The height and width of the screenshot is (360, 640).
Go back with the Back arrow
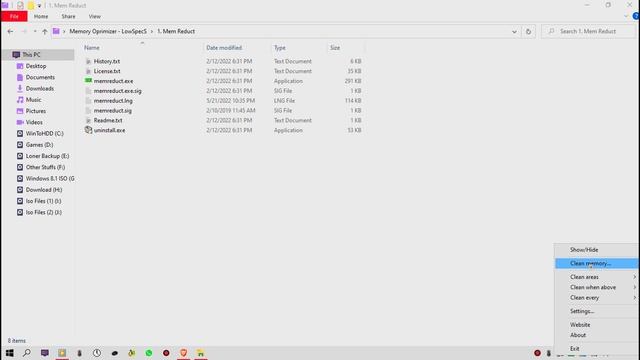(10, 31)
